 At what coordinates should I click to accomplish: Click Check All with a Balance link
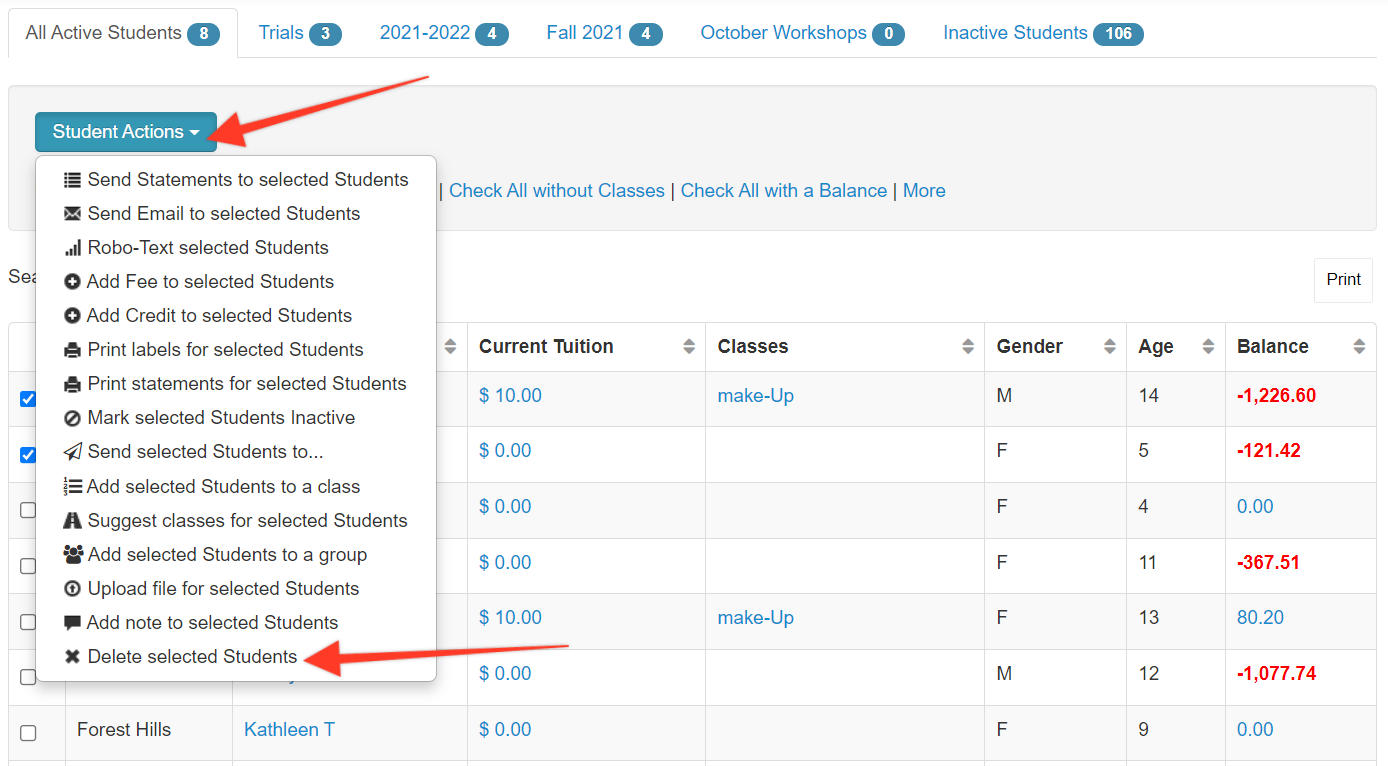[783, 191]
